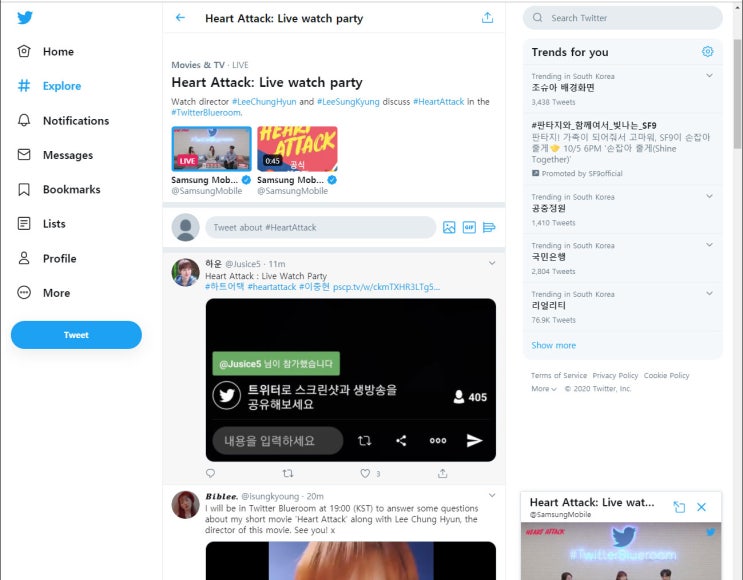Click the blue Tweet button
Screen dimensions: 743x580
[x=76, y=335]
